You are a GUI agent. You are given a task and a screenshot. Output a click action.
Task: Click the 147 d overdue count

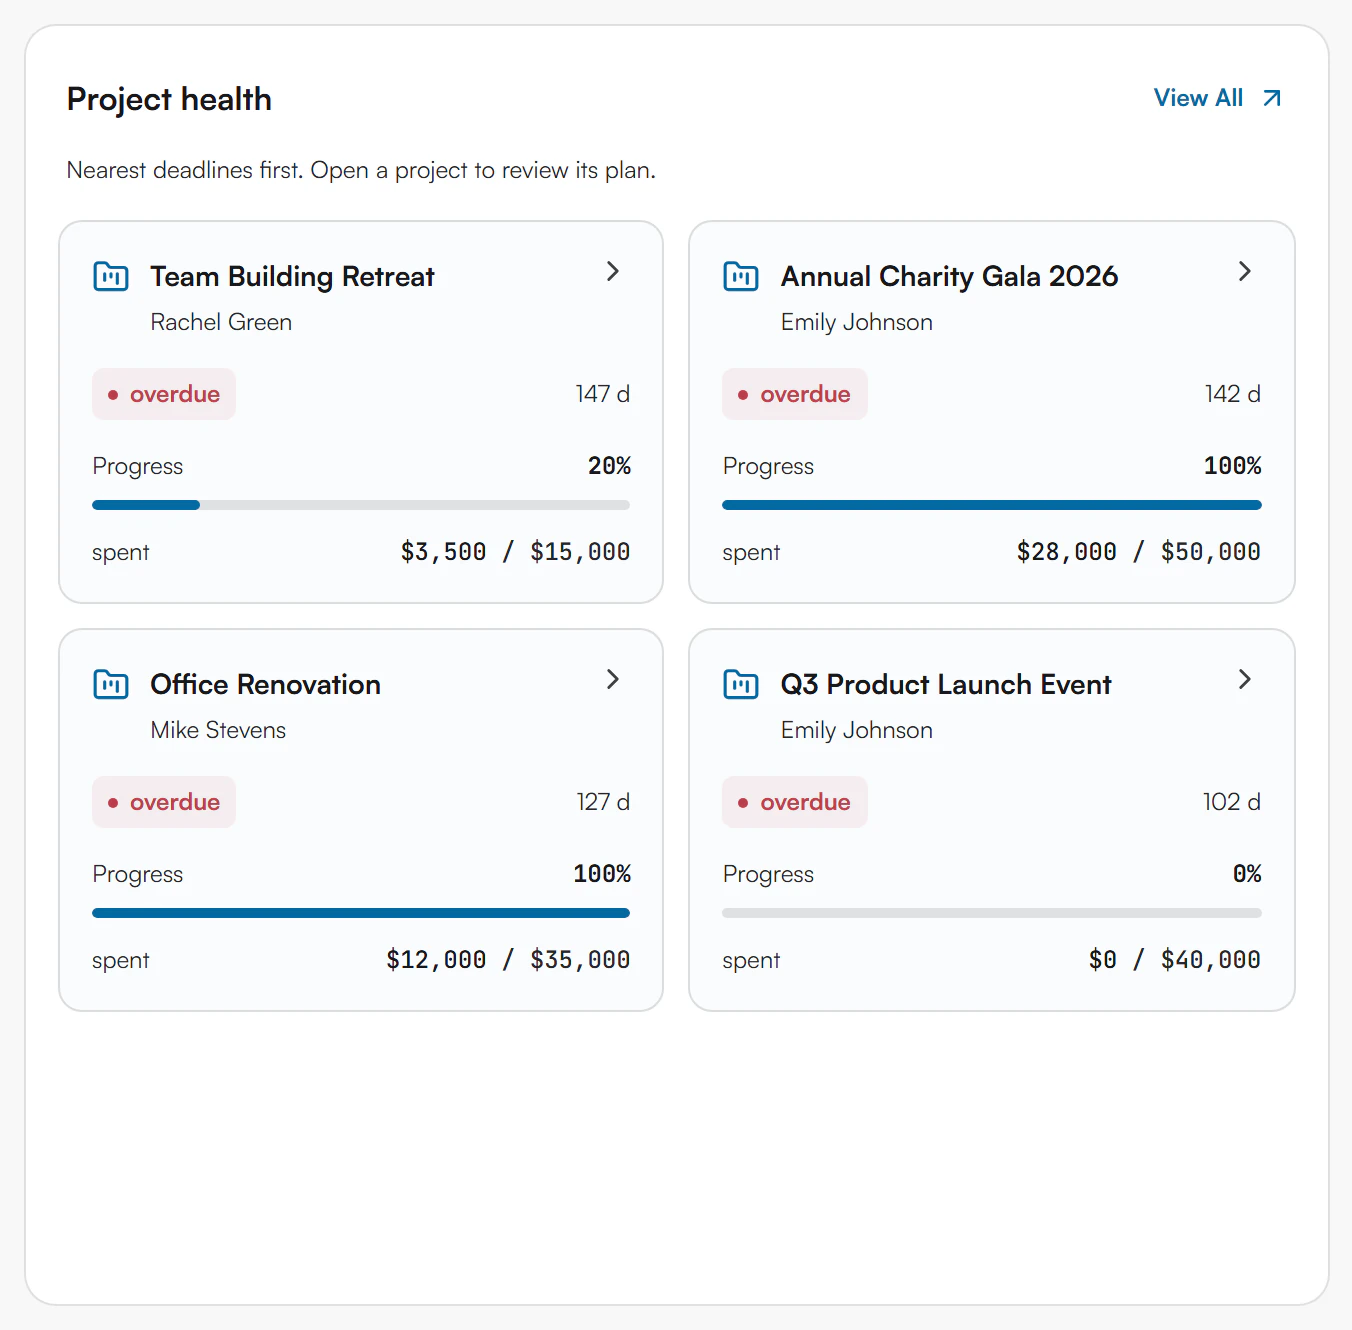603,394
